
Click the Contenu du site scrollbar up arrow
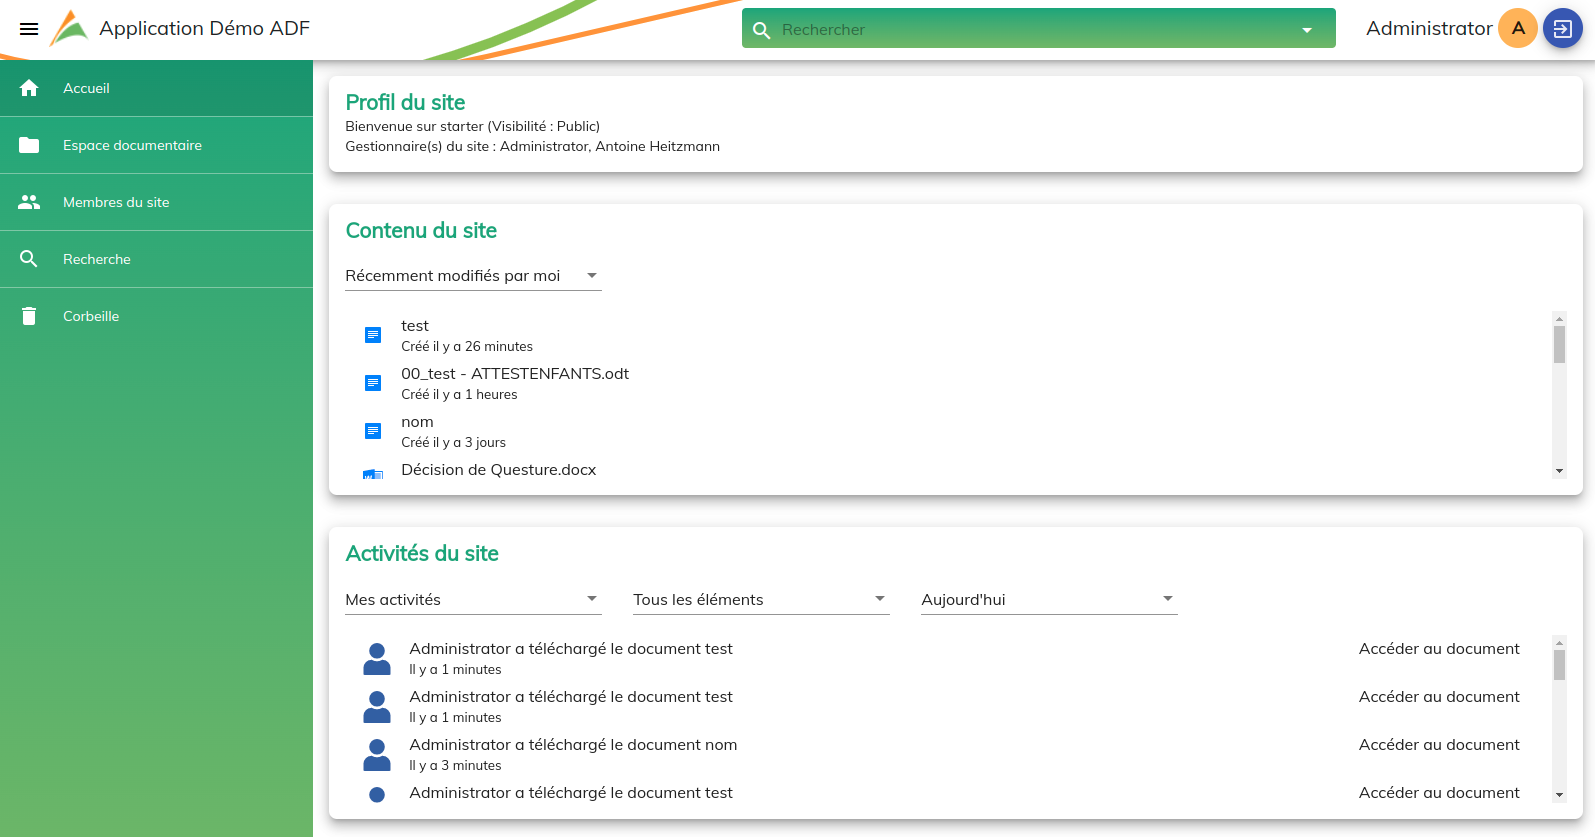(x=1559, y=319)
